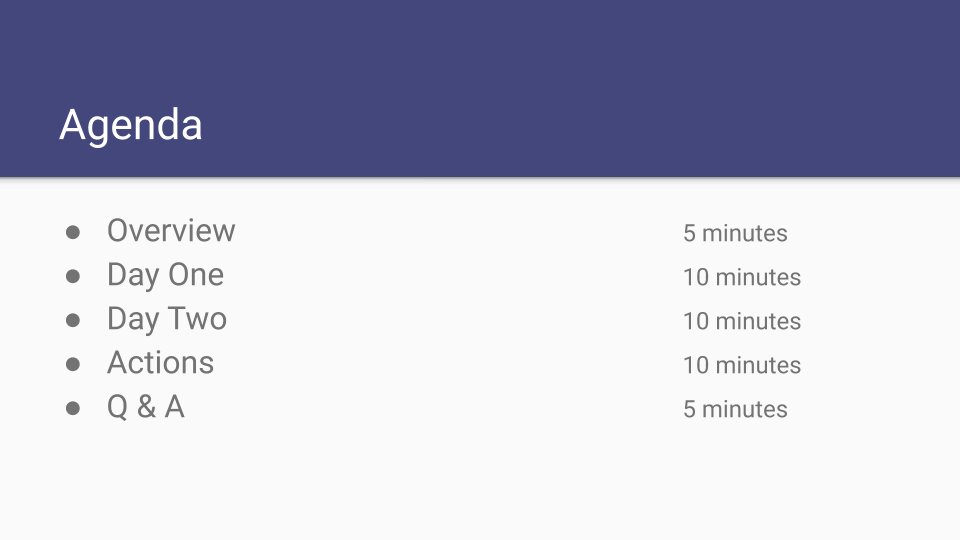Viewport: 960px width, 540px height.
Task: Click the Q & A agenda item
Action: (146, 407)
